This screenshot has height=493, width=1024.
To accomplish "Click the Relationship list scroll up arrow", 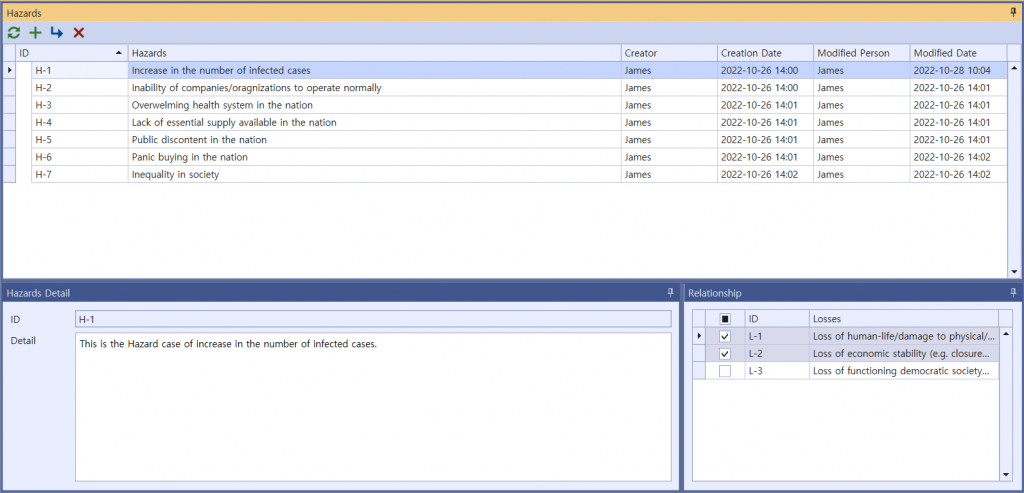I will click(1006, 335).
